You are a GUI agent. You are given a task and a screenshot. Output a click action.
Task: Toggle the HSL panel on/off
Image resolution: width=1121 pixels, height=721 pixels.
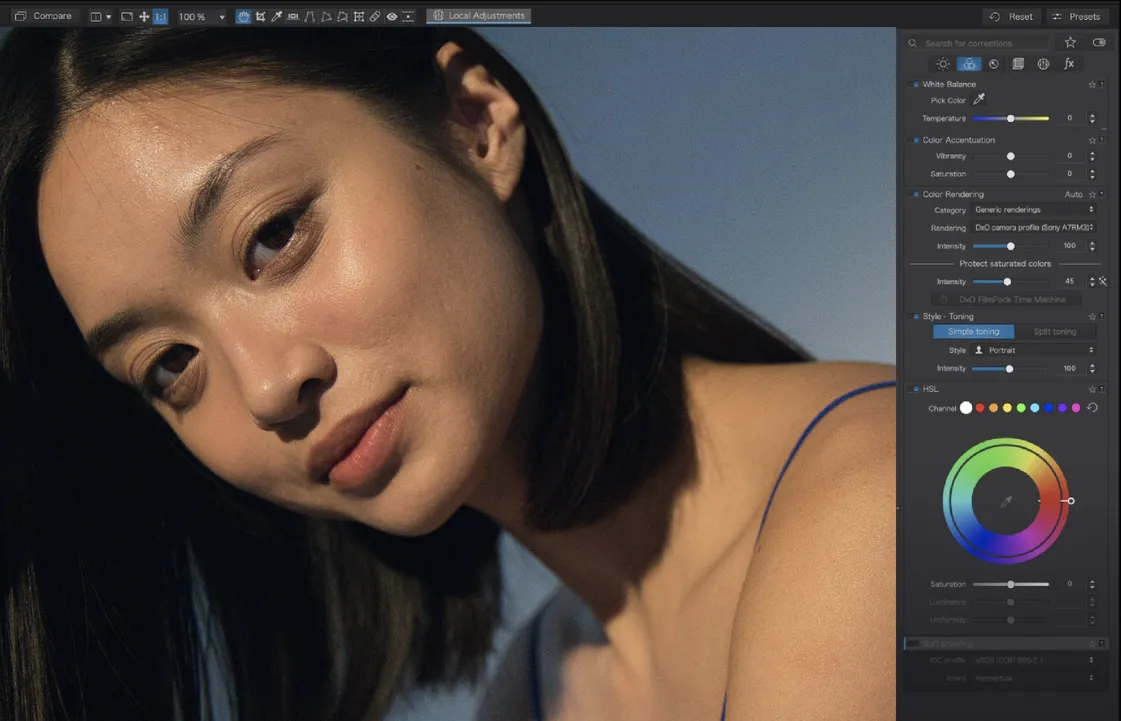(915, 389)
